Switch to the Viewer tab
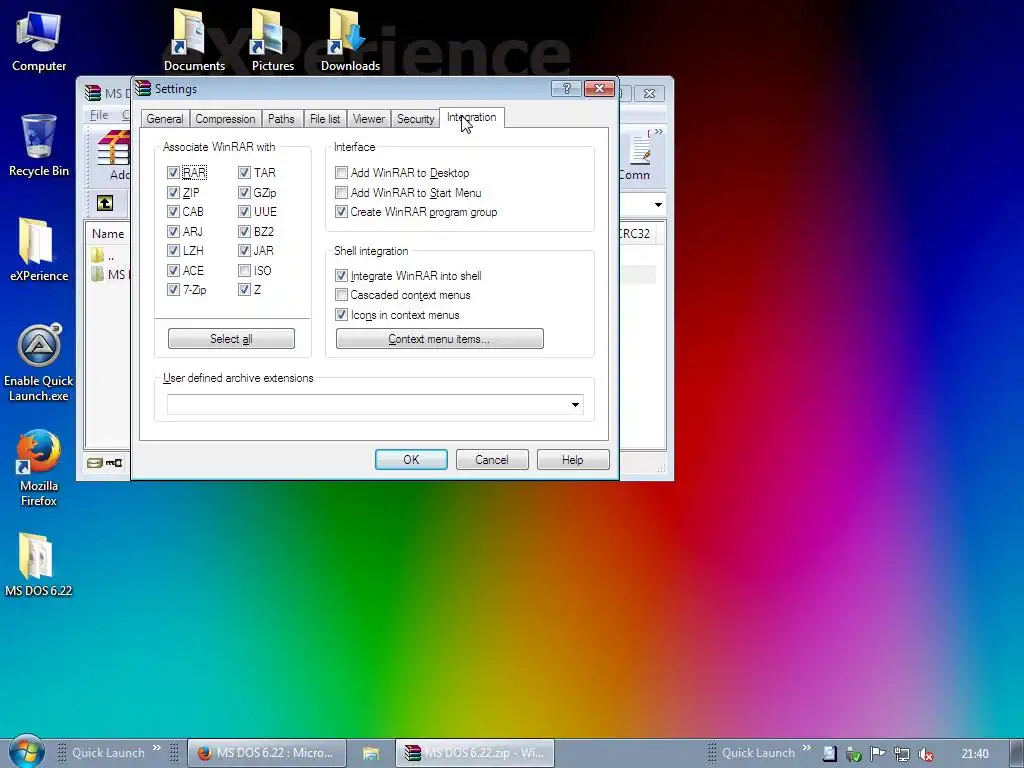This screenshot has width=1024, height=768. pos(368,119)
